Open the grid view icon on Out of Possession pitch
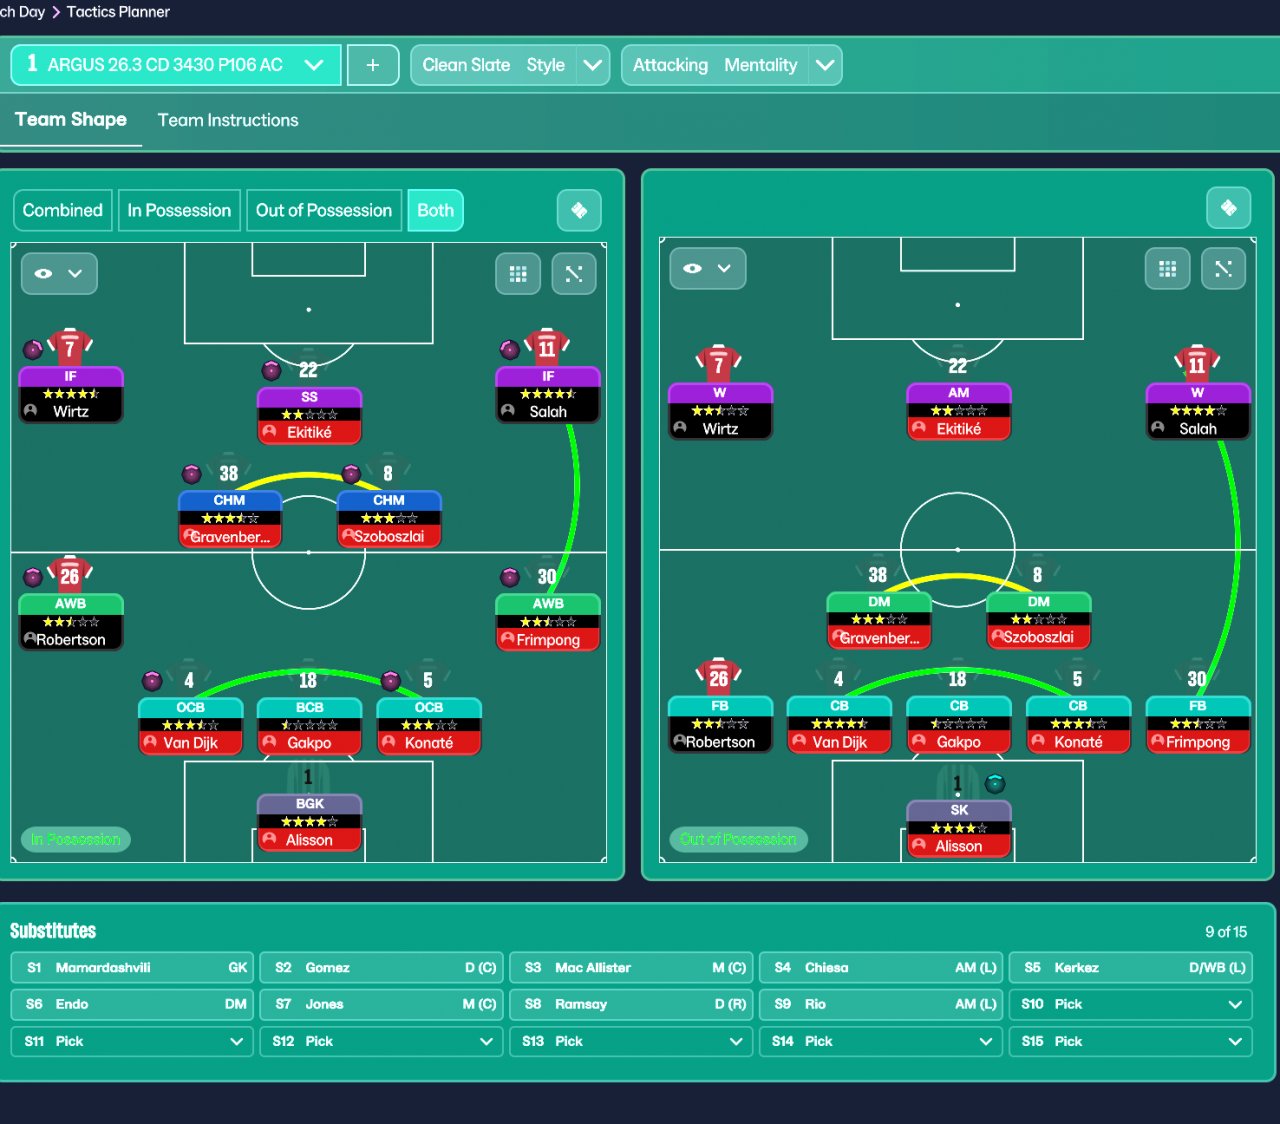Image resolution: width=1280 pixels, height=1124 pixels. tap(1167, 268)
